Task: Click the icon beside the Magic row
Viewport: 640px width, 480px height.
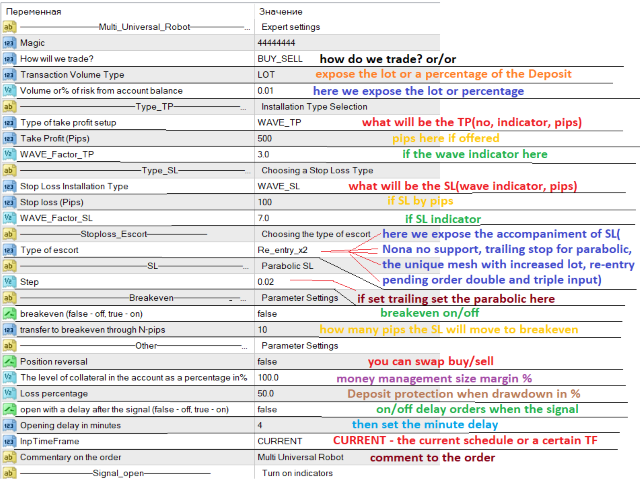Action: pos(9,43)
